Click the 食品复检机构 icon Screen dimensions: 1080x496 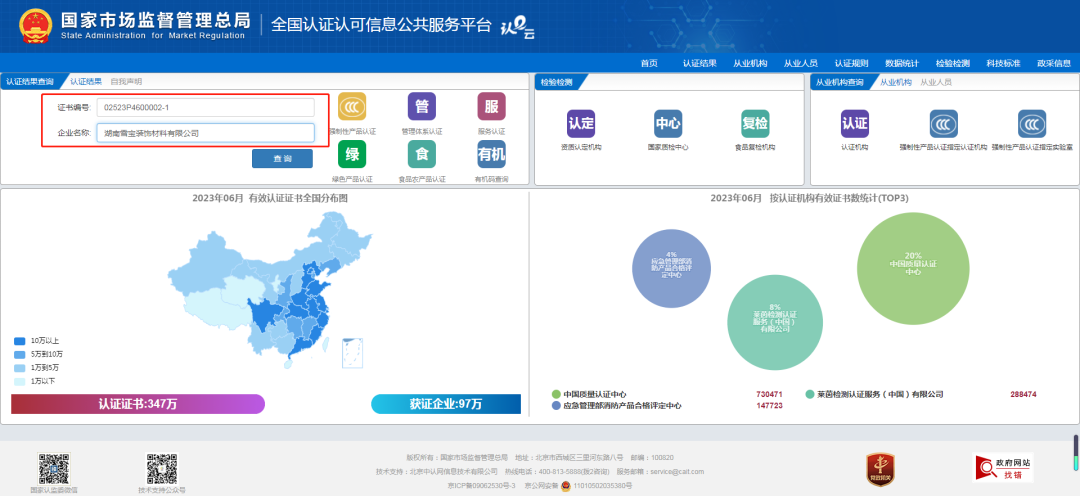point(755,124)
